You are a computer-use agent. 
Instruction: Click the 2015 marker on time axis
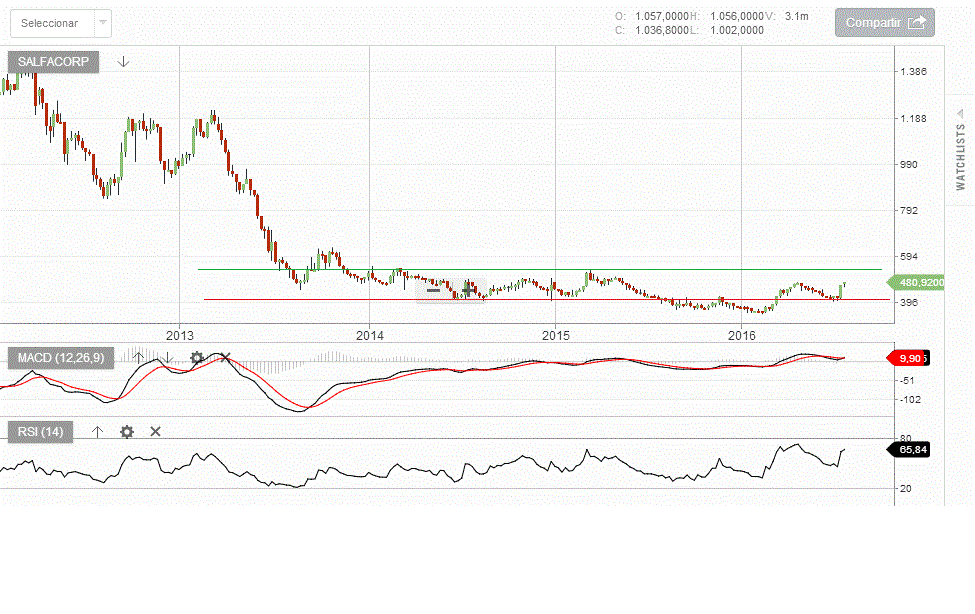coord(556,334)
